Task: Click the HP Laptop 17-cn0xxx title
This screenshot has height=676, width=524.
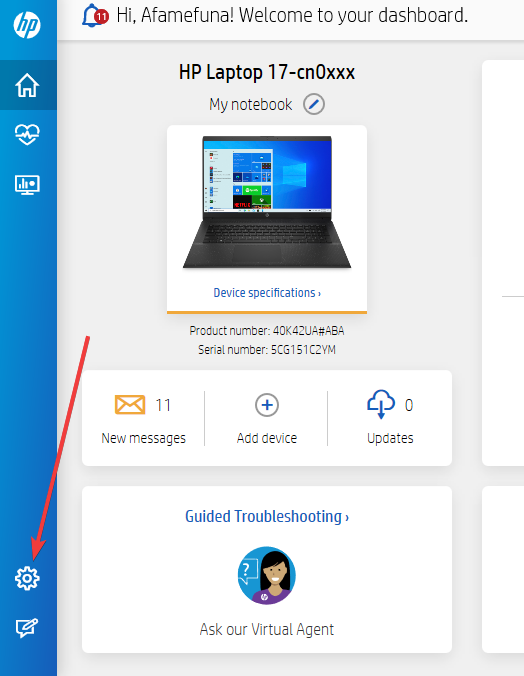Action: [267, 72]
